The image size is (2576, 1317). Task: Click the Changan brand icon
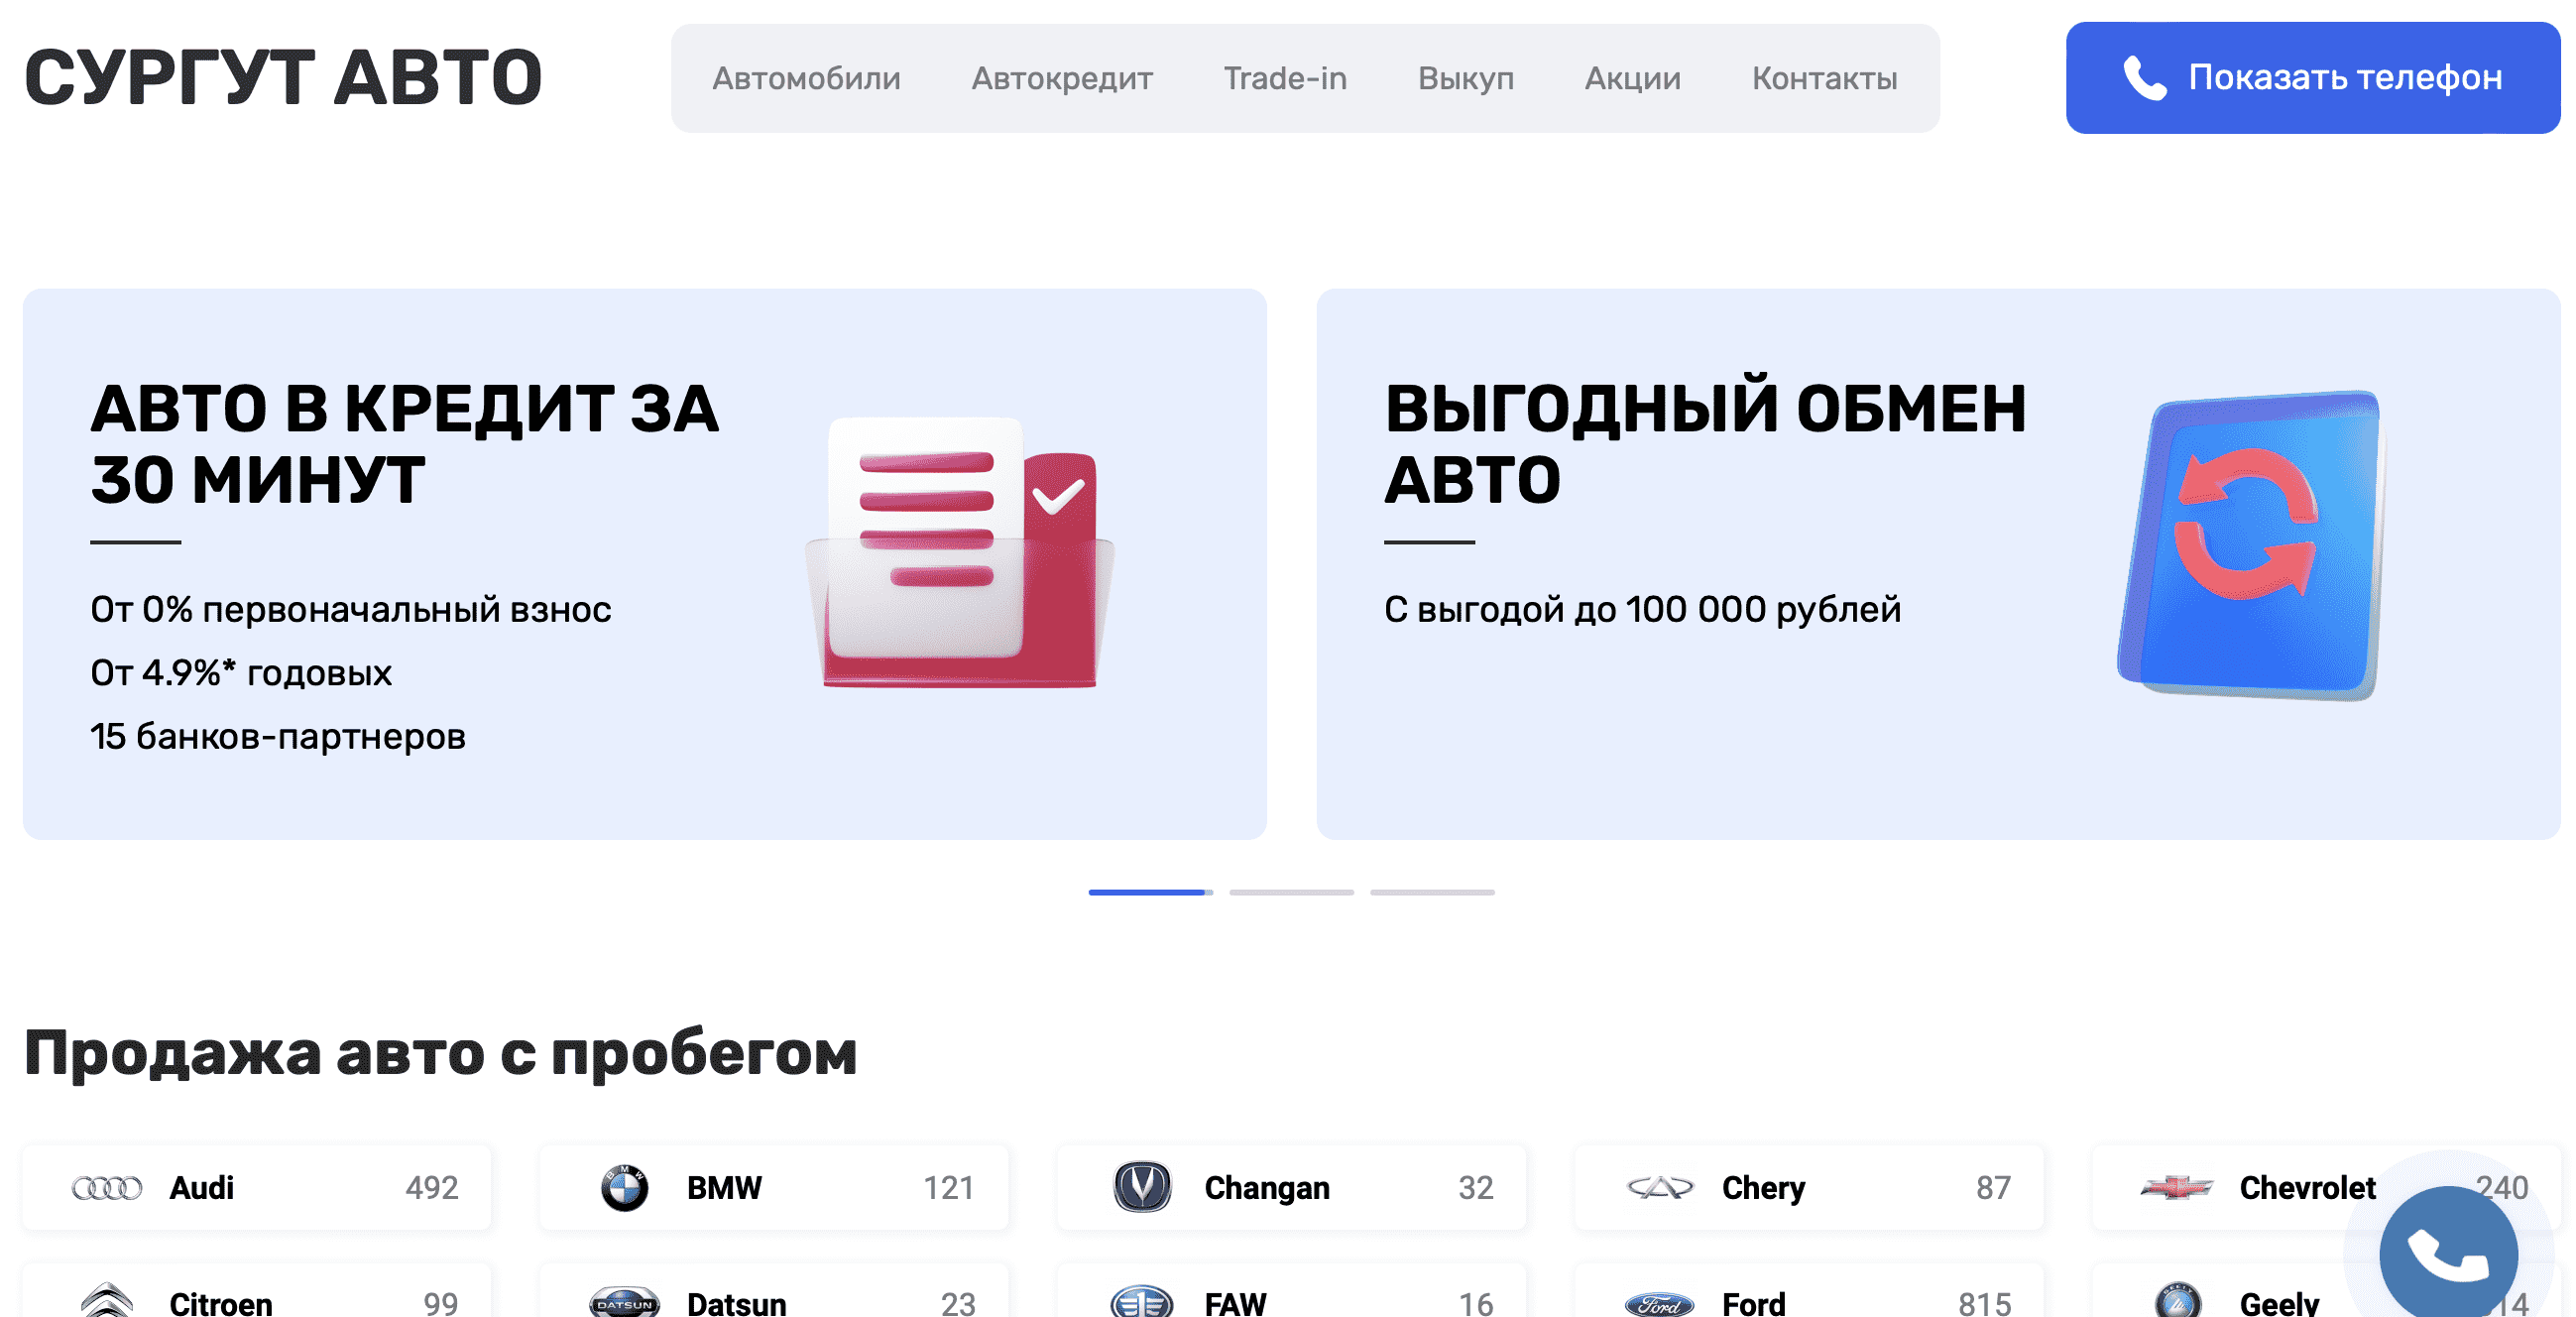click(1146, 1188)
